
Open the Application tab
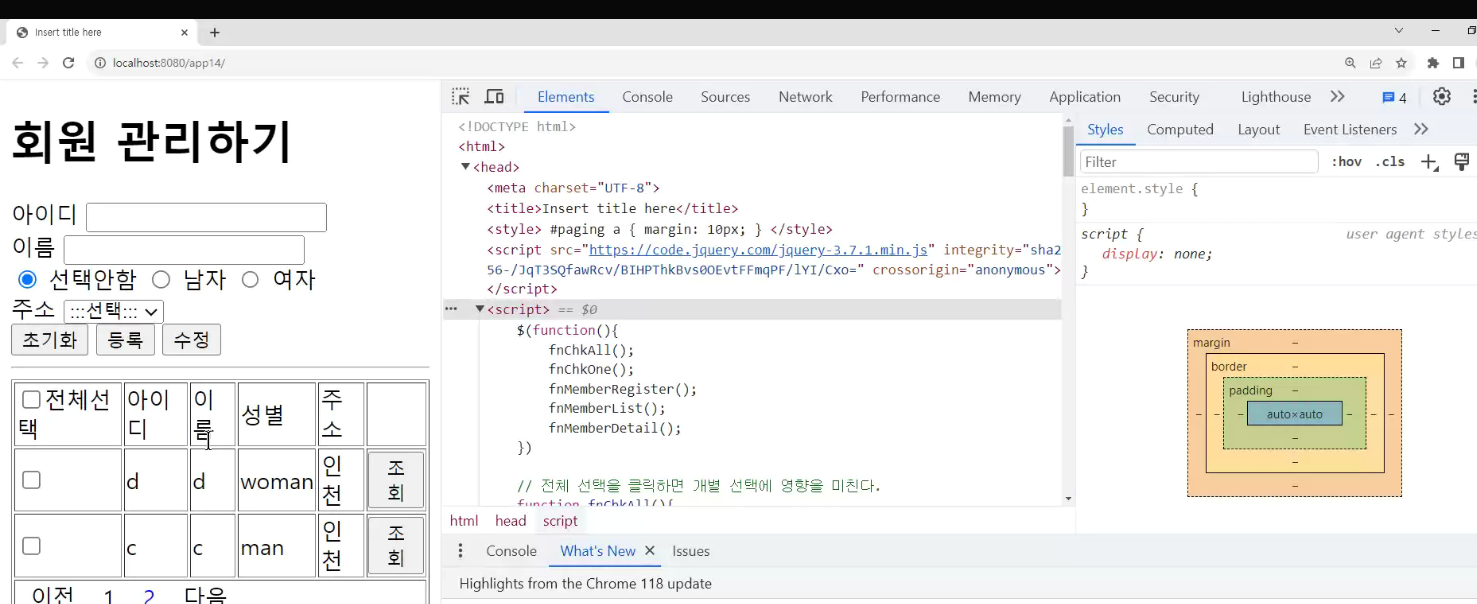(x=1085, y=97)
